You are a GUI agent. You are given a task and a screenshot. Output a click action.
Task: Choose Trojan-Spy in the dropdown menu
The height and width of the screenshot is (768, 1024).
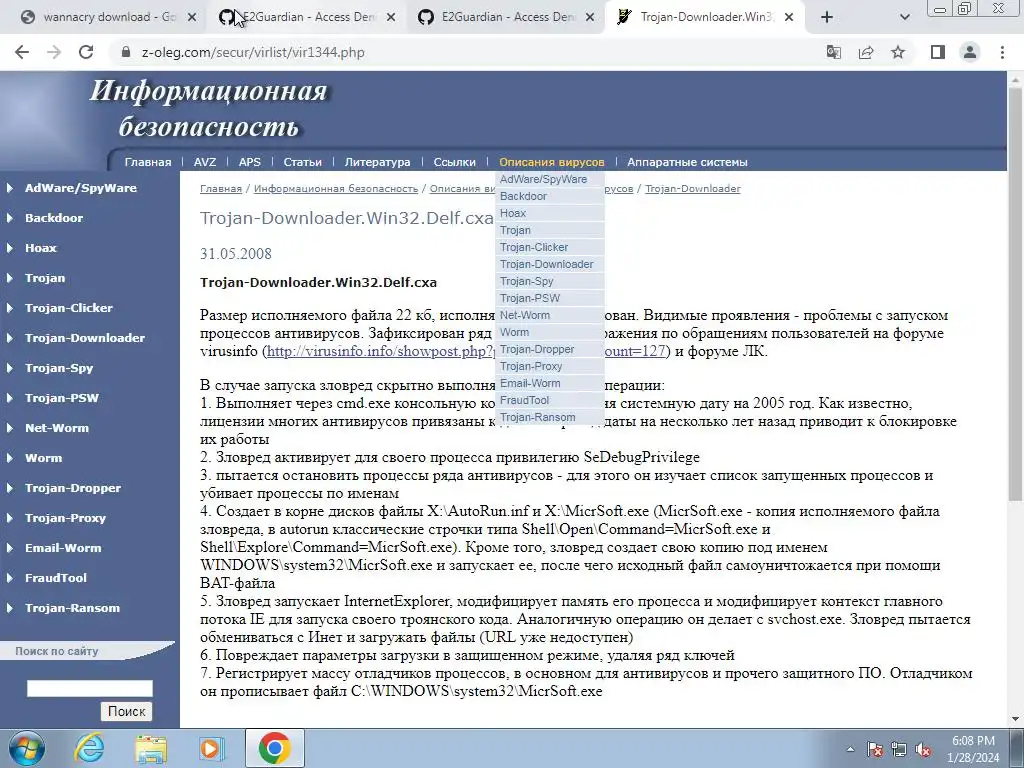550,281
